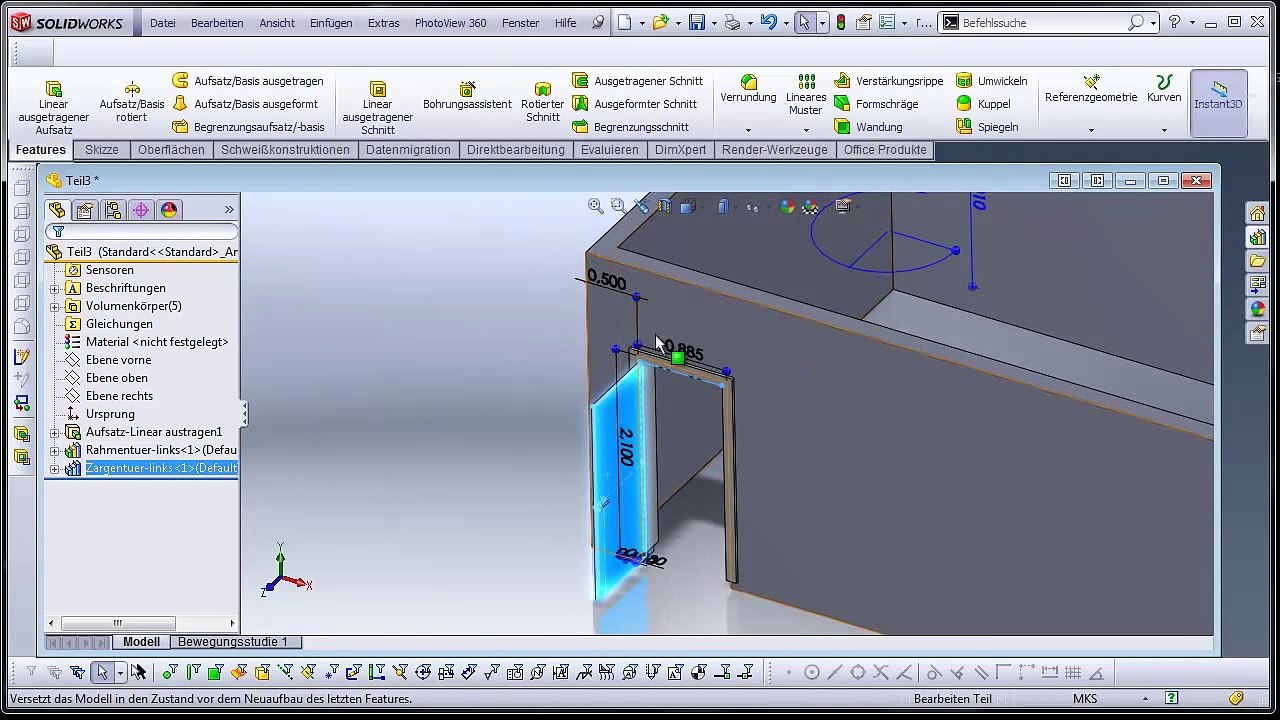
Task: Select Aufsatz/Basis ausgeformt tool
Action: (x=245, y=104)
